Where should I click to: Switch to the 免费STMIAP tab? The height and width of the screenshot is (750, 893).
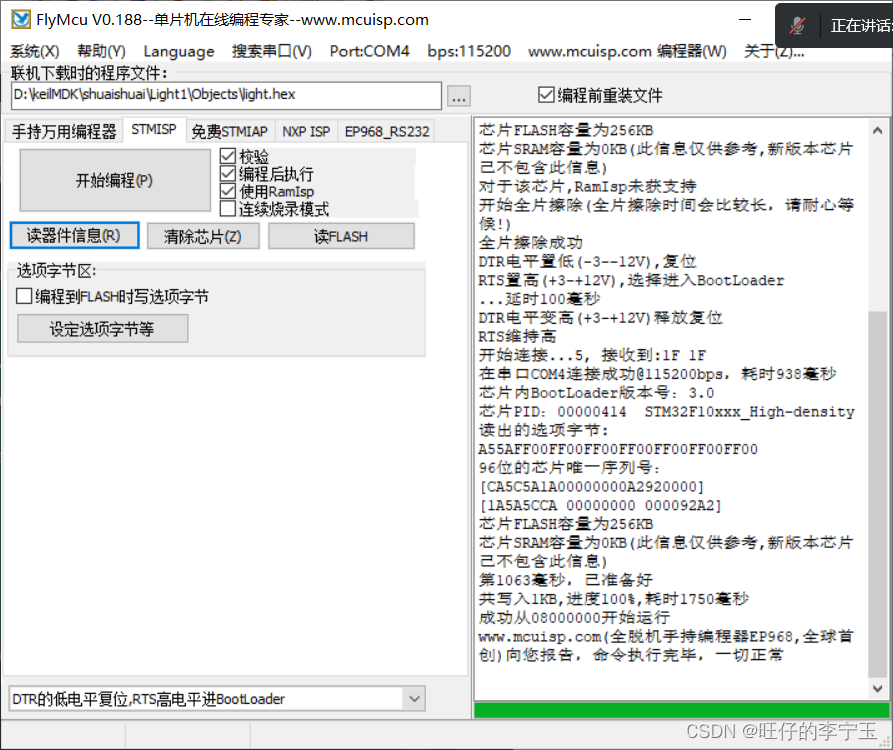[x=230, y=130]
